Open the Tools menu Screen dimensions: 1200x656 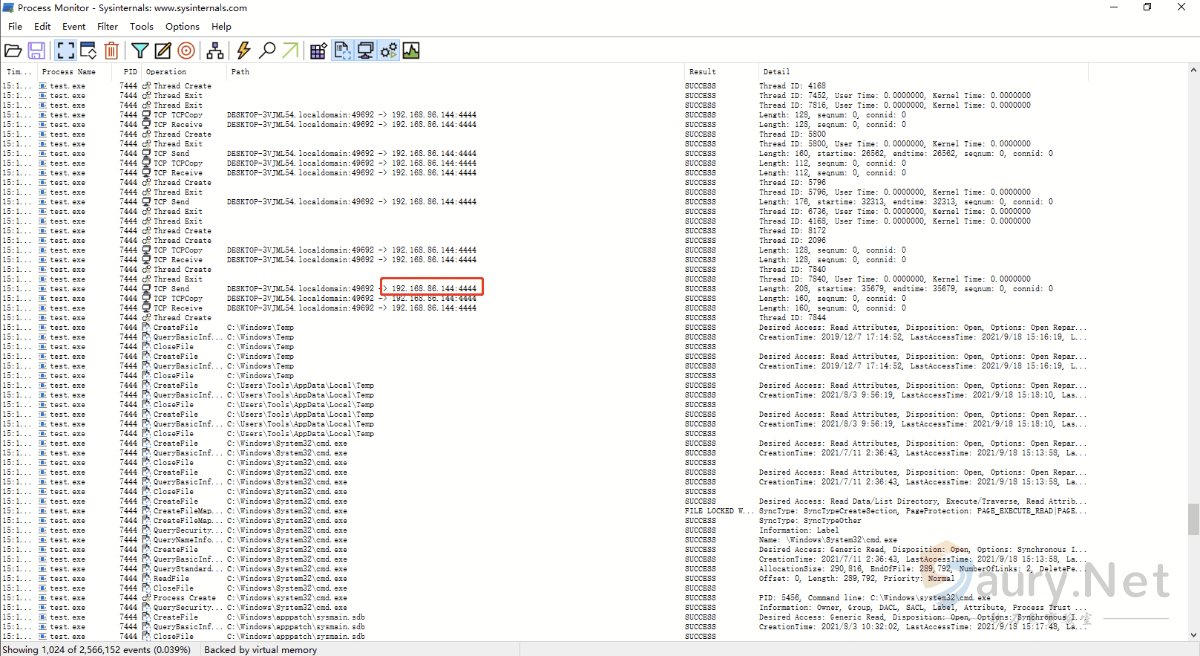pyautogui.click(x=142, y=27)
